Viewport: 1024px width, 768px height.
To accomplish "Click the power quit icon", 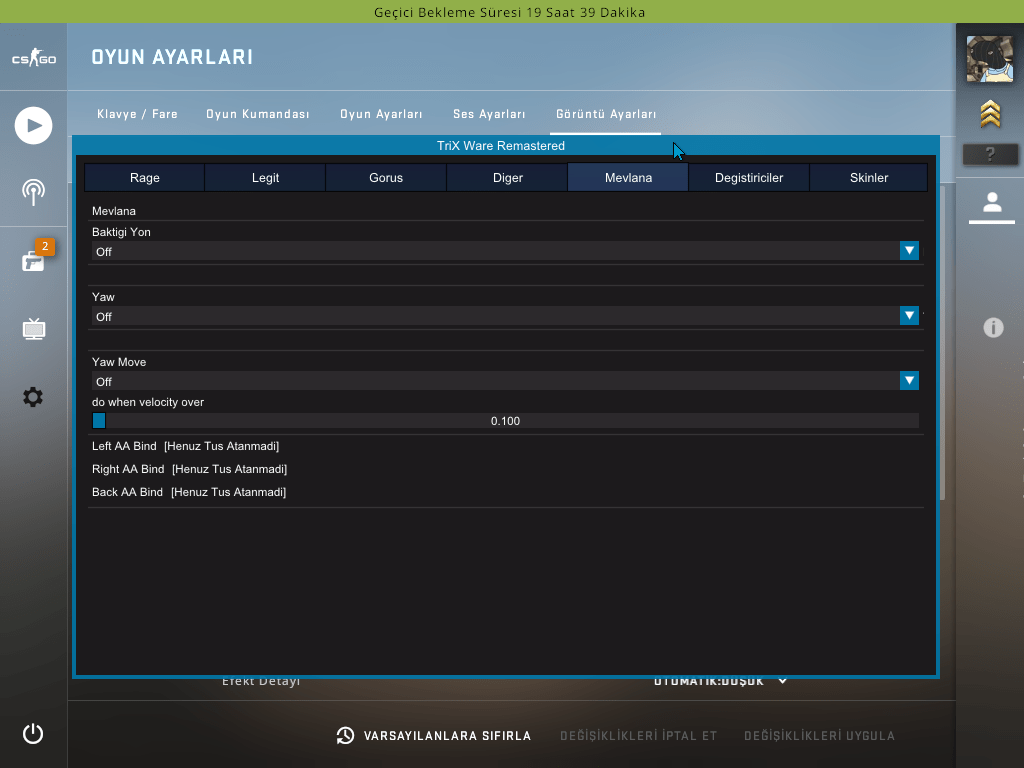I will pos(33,733).
